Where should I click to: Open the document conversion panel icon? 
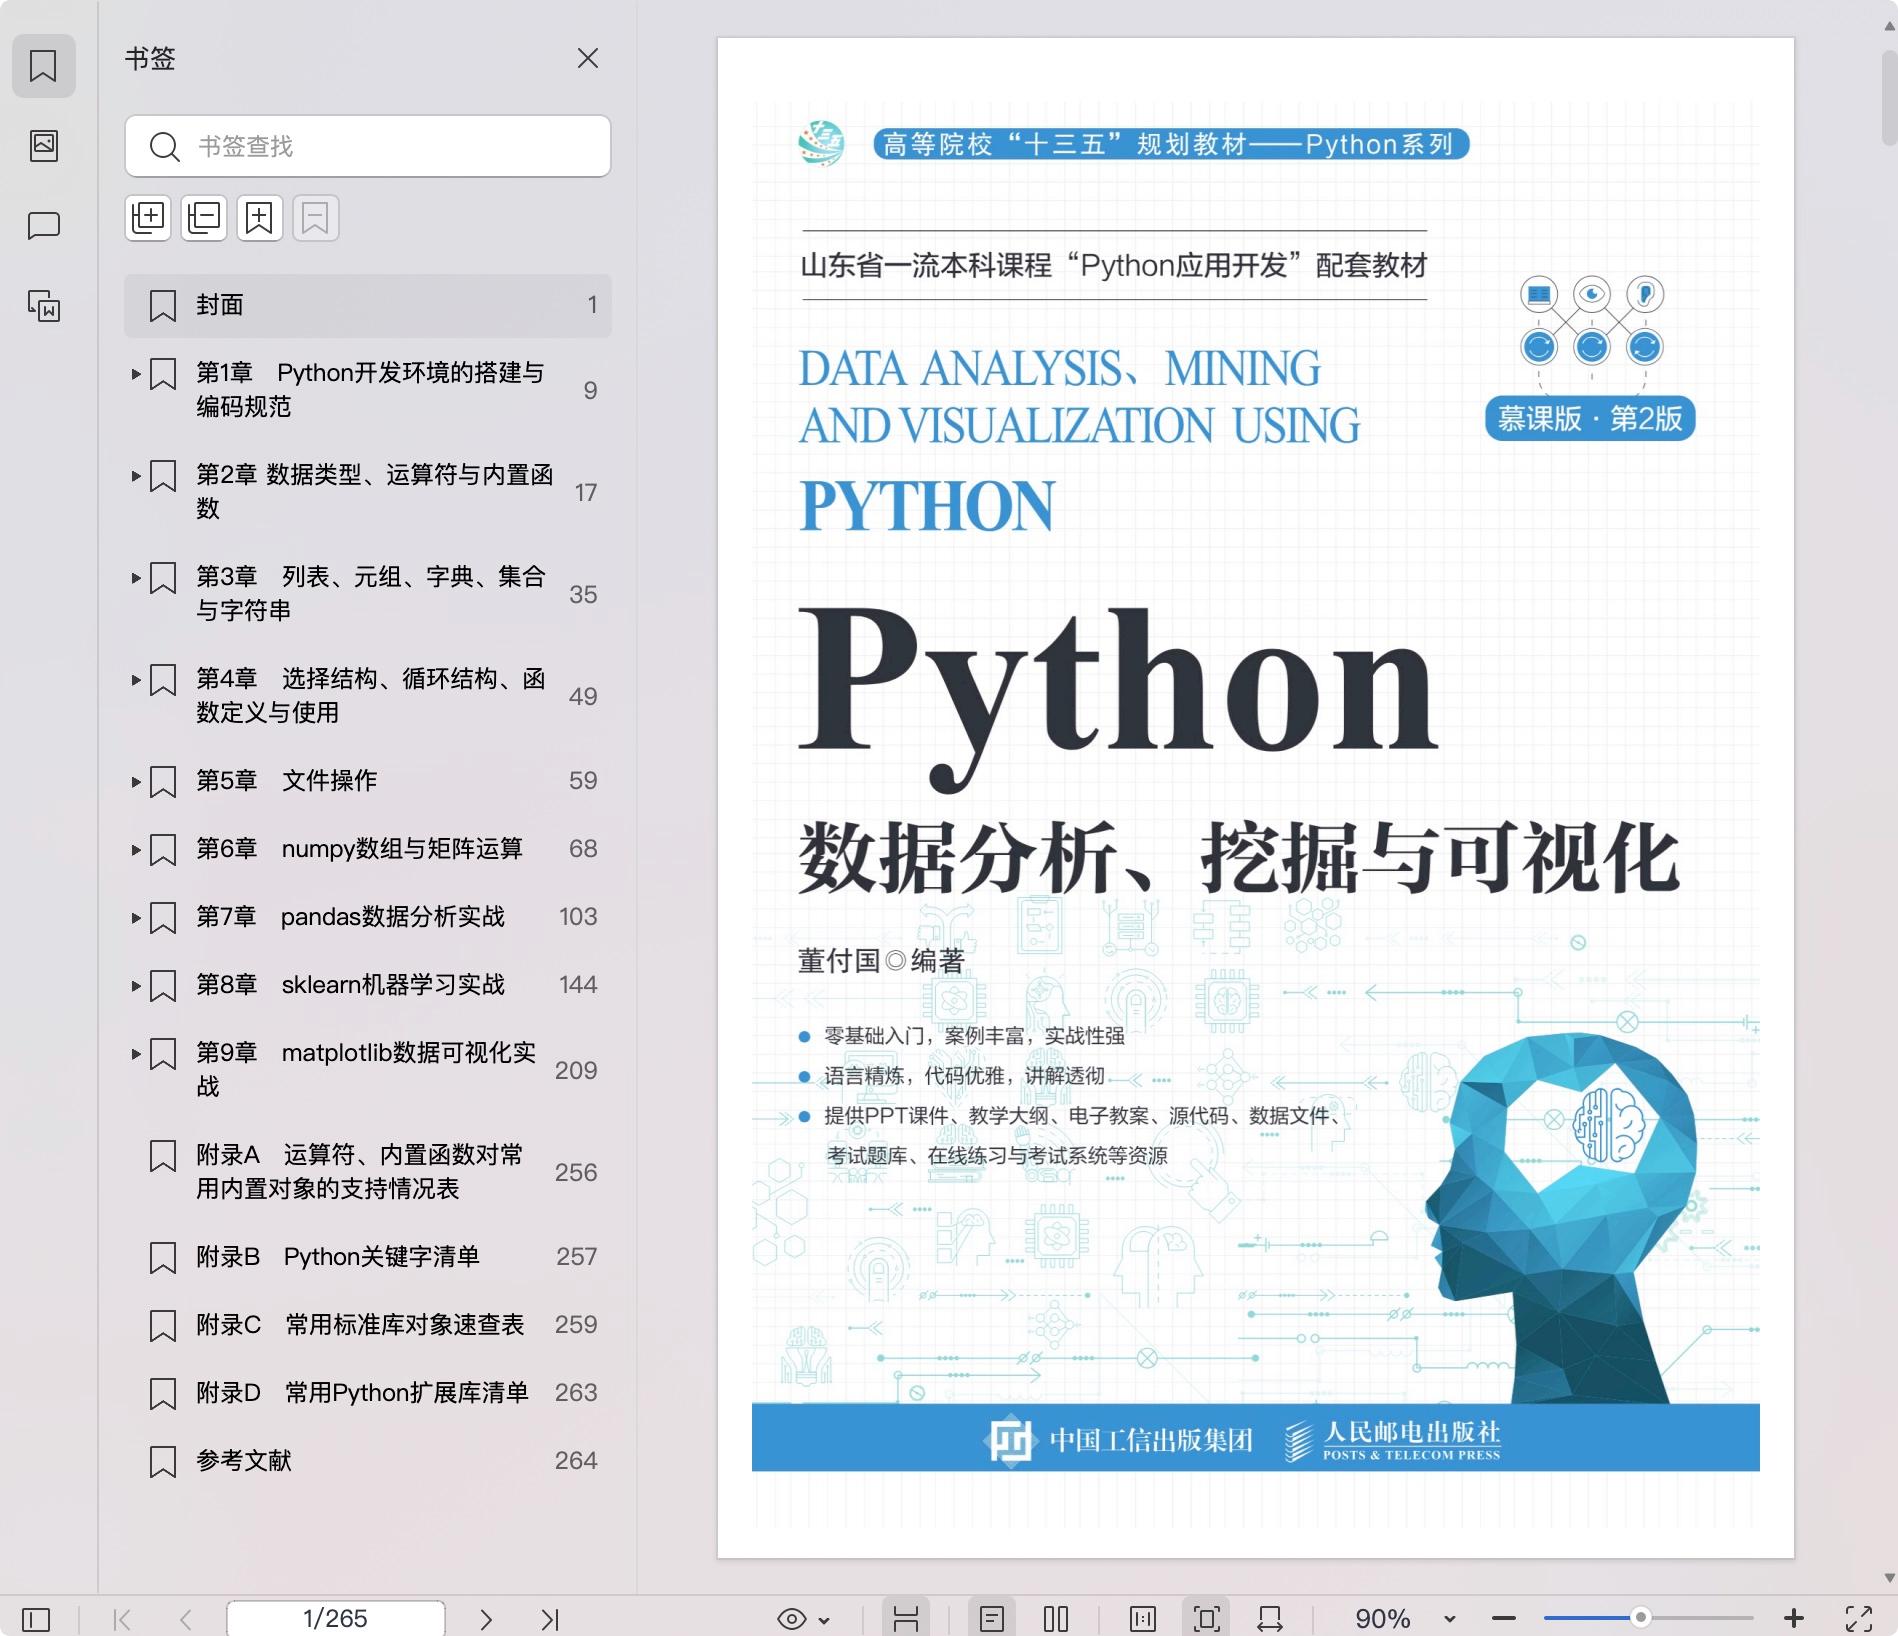[43, 306]
